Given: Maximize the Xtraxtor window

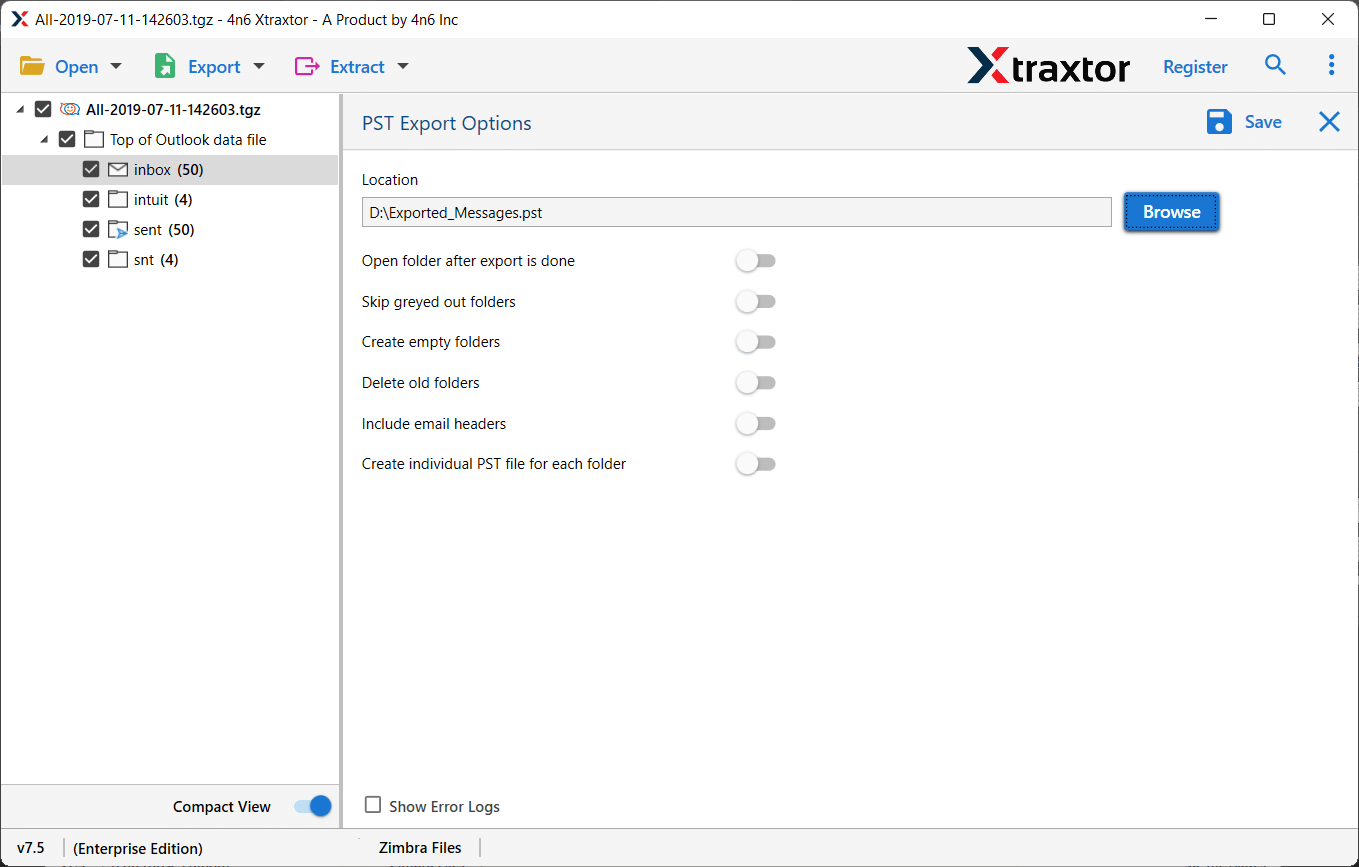Looking at the screenshot, I should pyautogui.click(x=1269, y=19).
